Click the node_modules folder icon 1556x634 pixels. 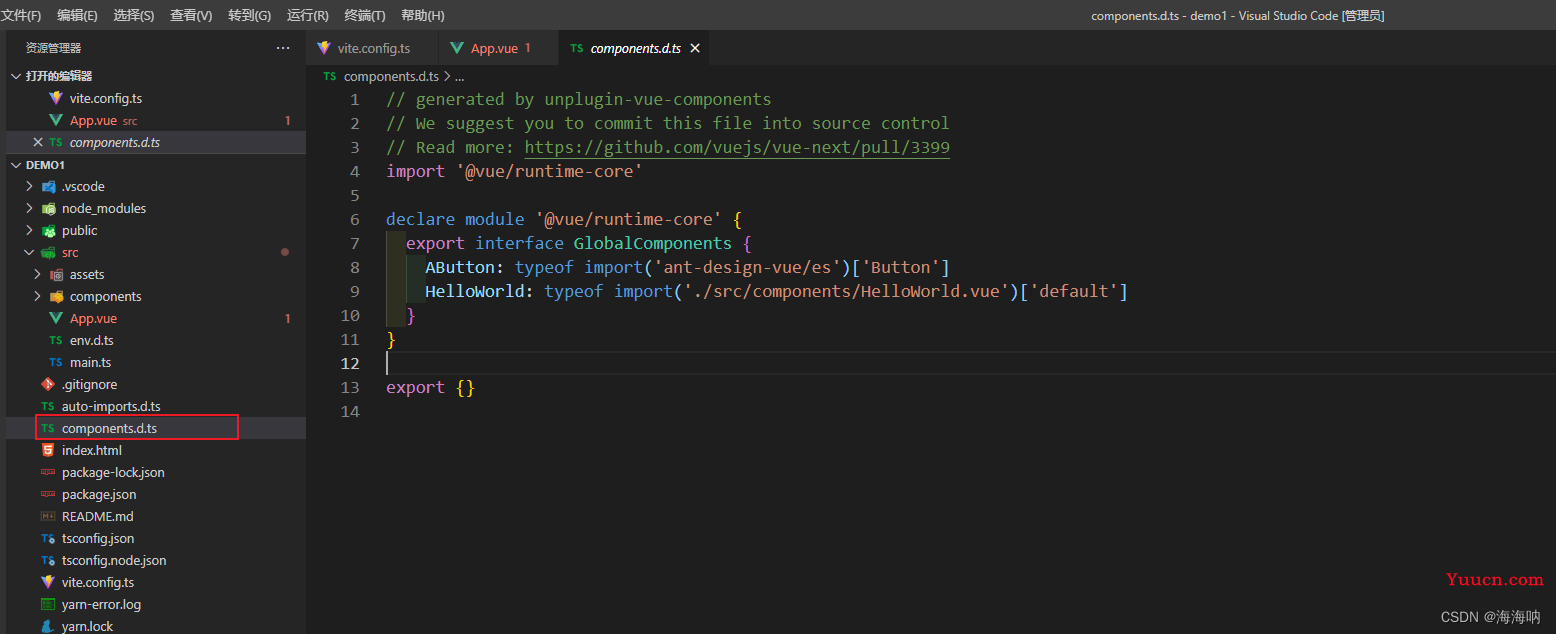[x=48, y=208]
